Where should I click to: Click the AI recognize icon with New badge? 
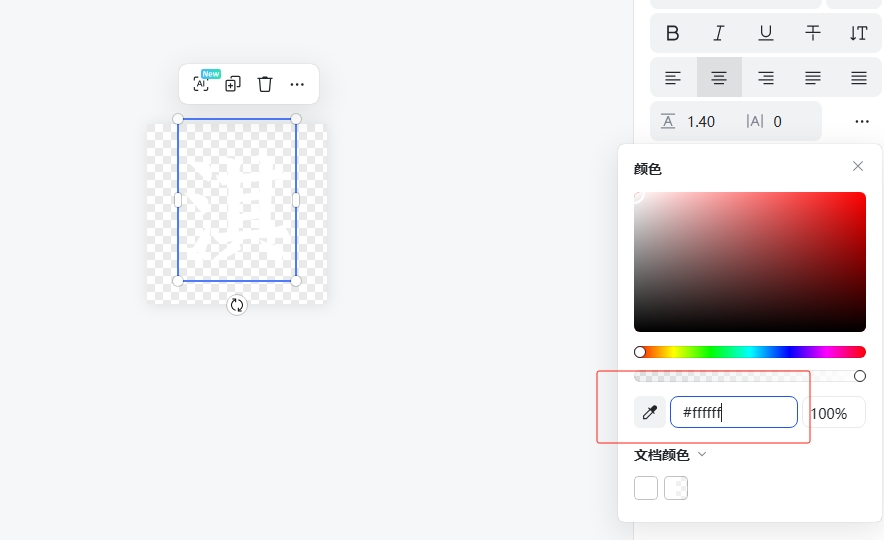point(202,84)
